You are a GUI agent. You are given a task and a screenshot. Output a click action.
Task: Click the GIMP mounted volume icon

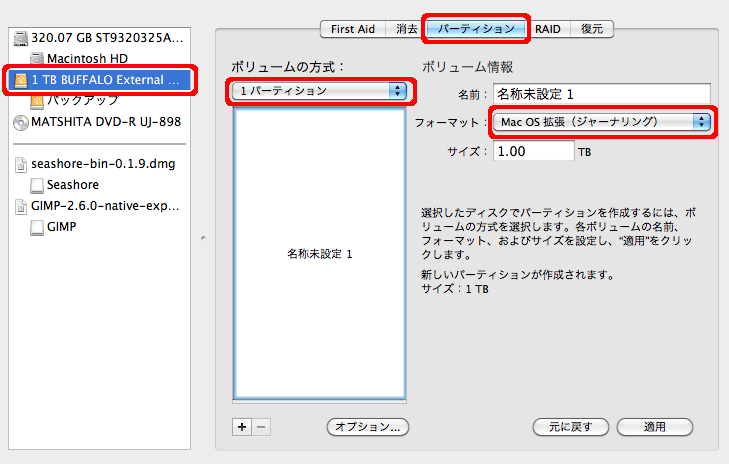tap(37, 227)
